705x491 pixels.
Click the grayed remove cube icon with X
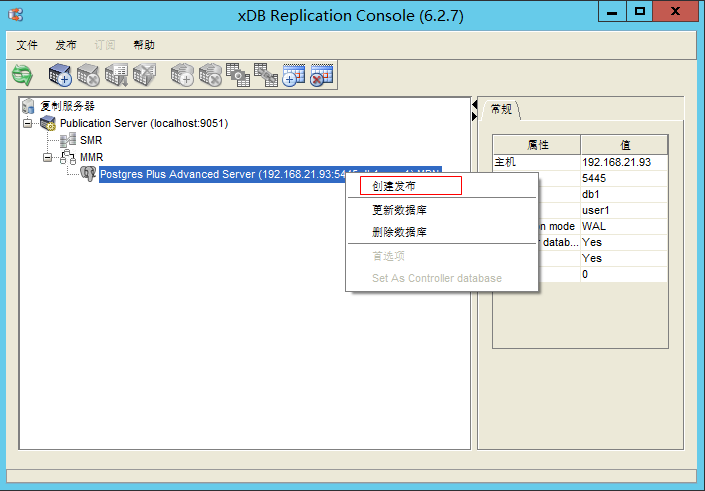point(88,75)
